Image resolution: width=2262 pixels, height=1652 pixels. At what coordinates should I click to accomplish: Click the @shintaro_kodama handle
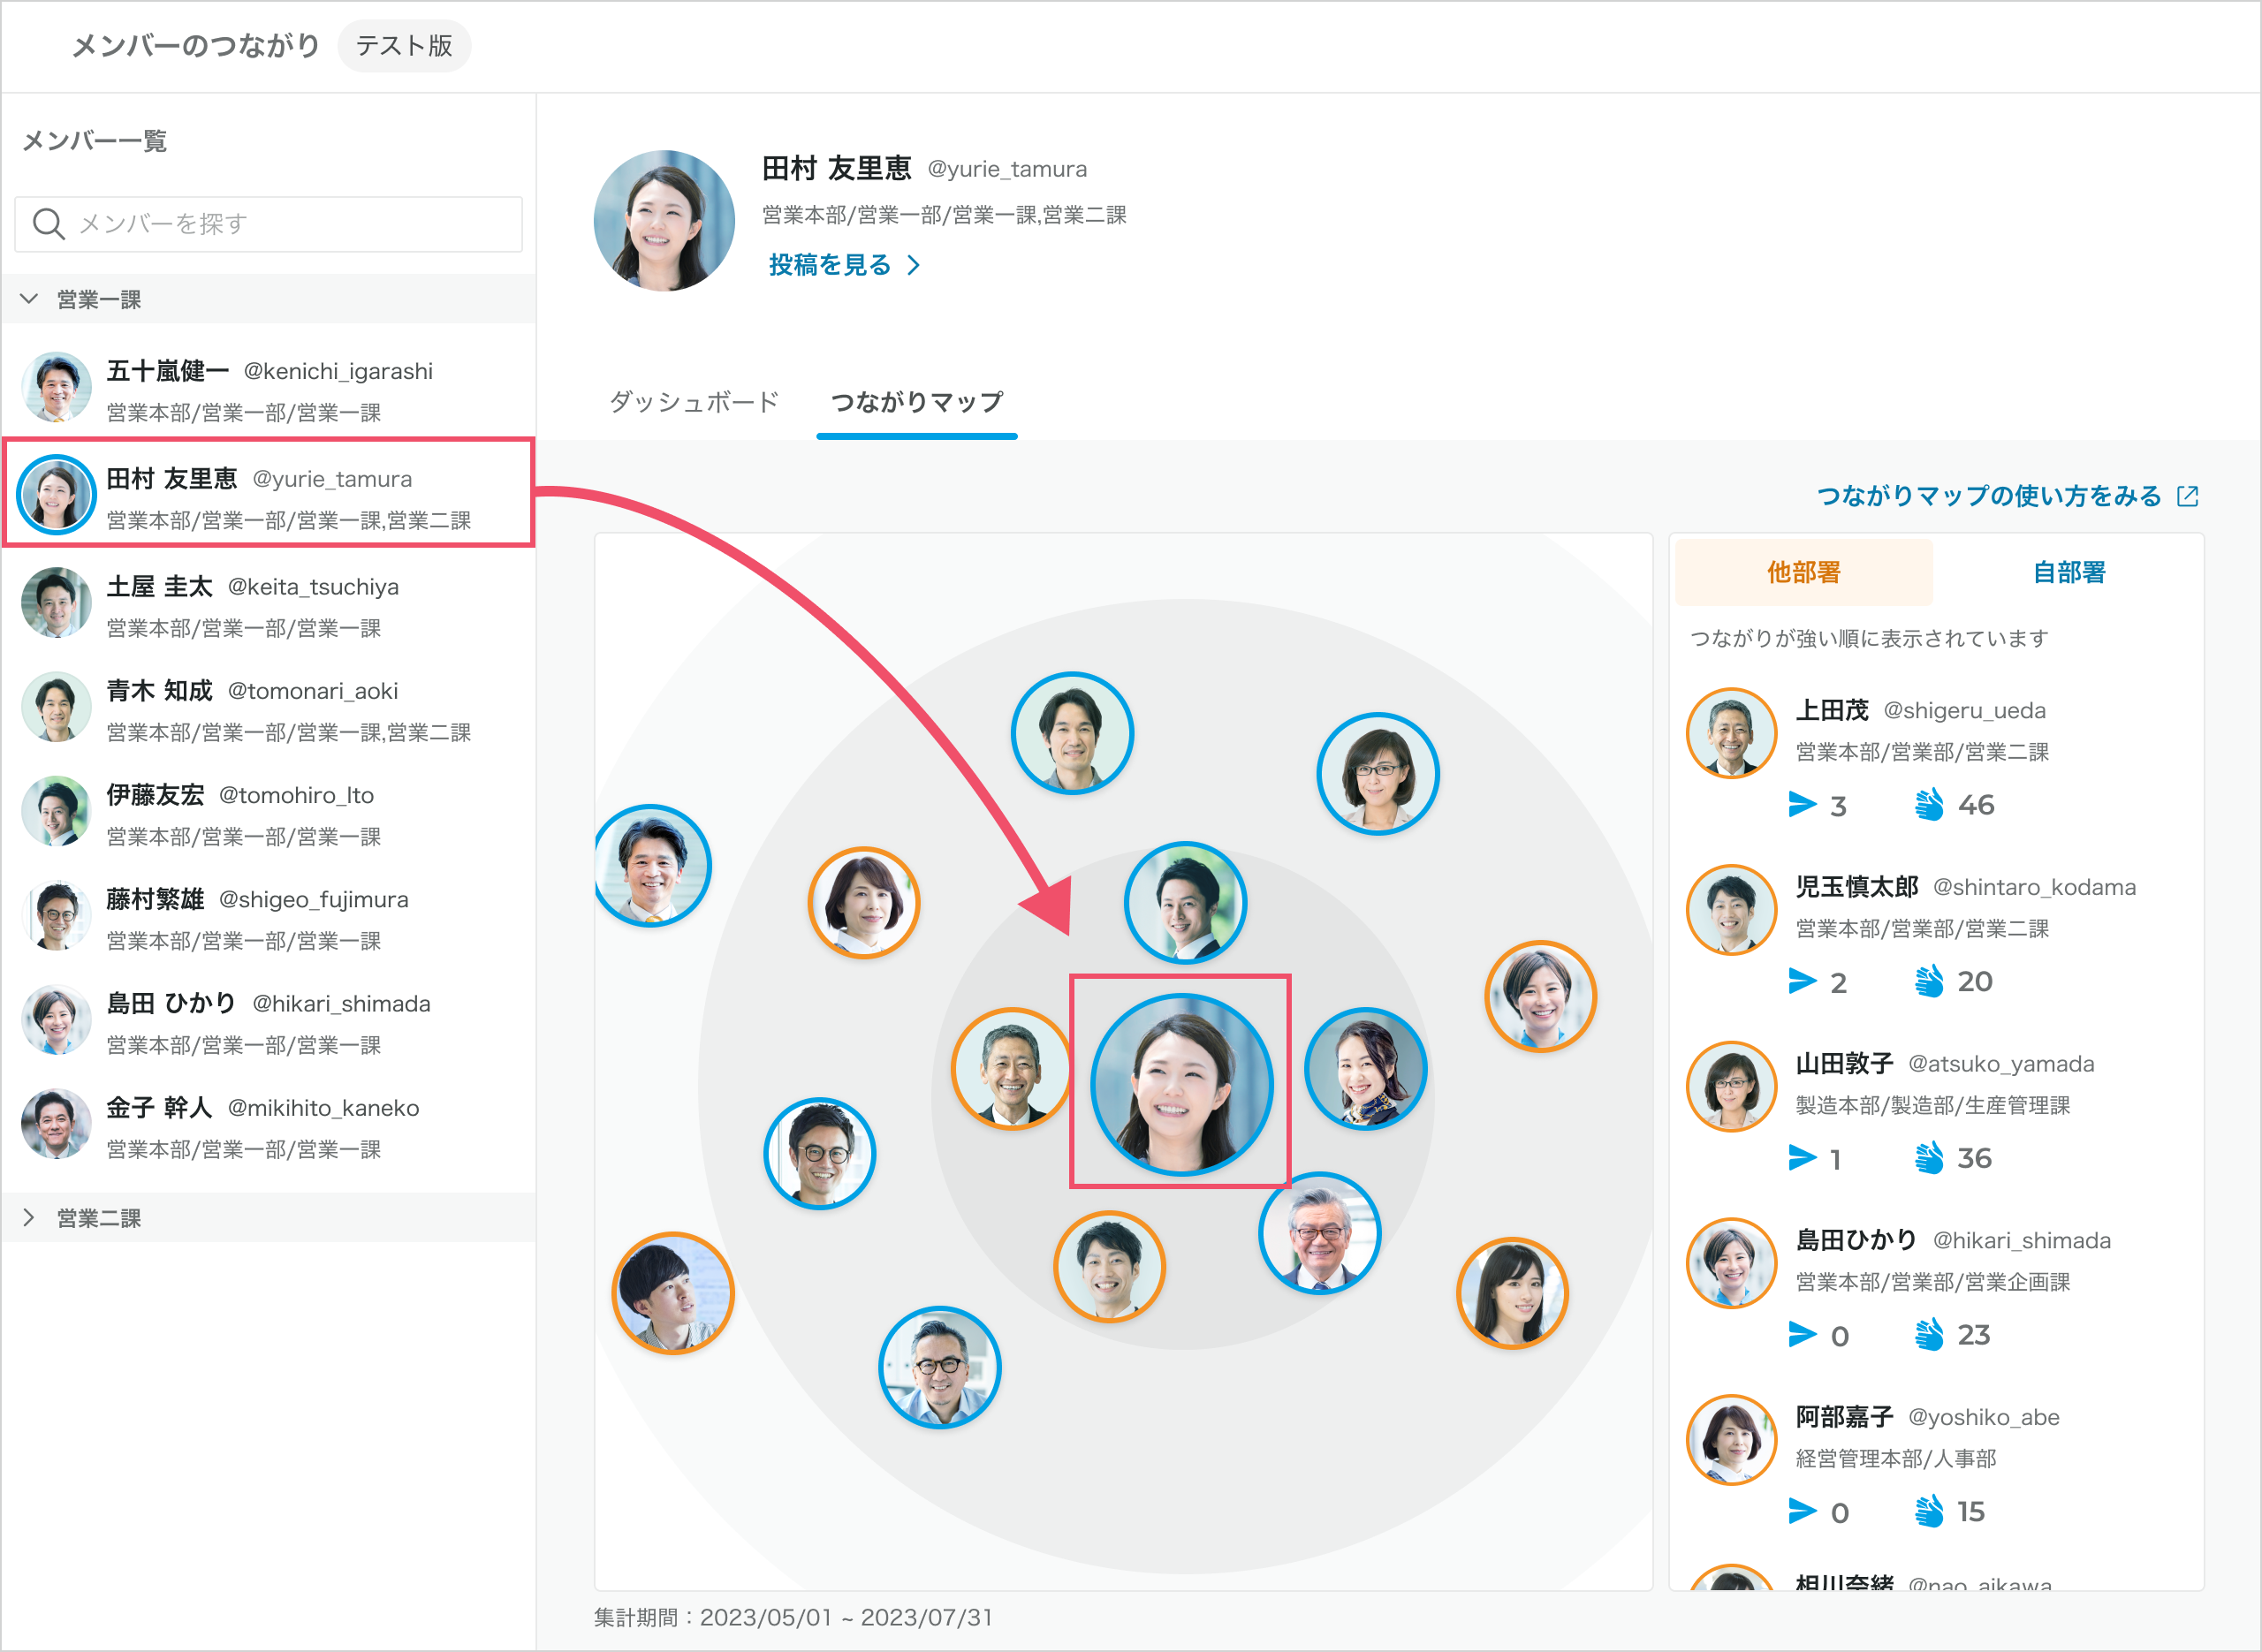click(x=2034, y=887)
